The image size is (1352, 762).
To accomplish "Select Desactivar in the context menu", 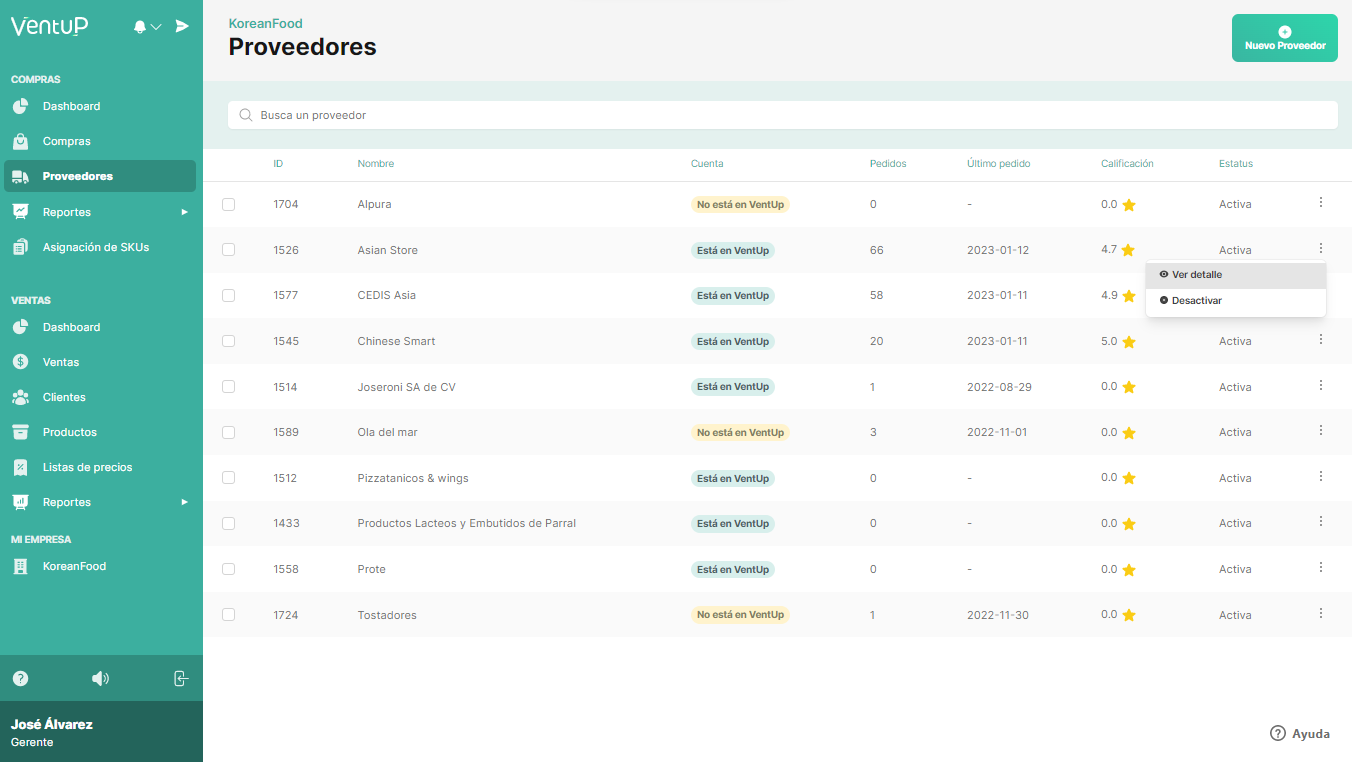I will (x=1196, y=301).
